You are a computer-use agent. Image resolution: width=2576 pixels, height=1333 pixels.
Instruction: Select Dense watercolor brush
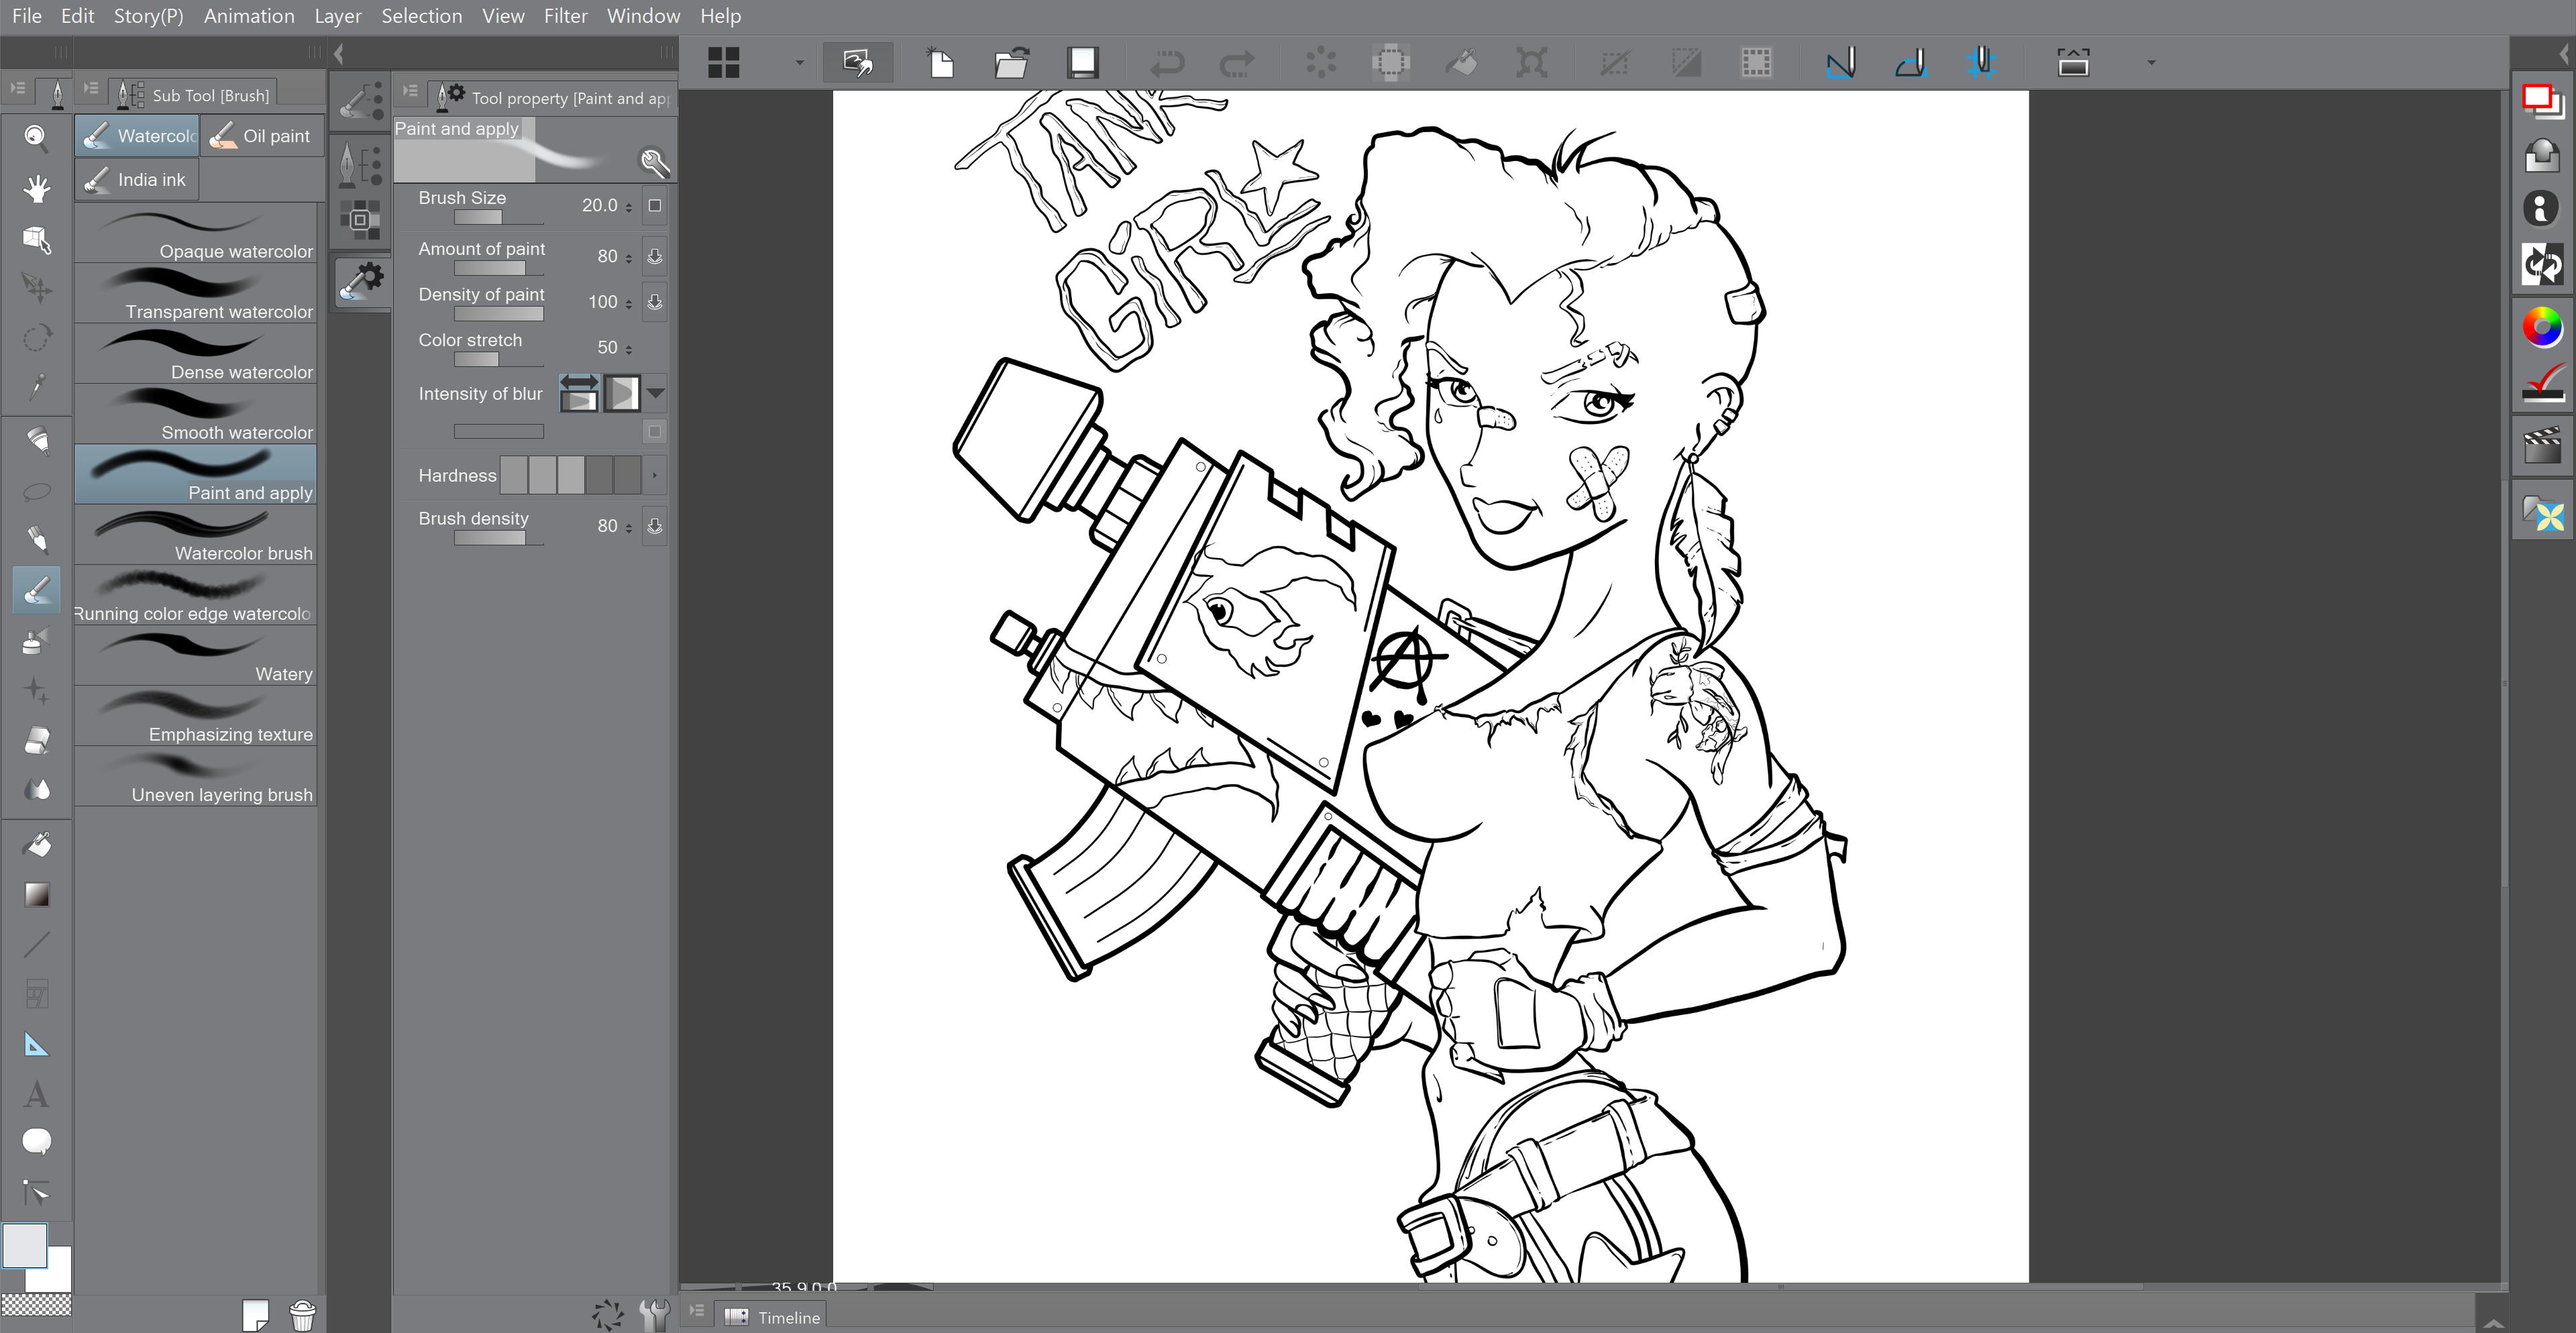pyautogui.click(x=196, y=354)
